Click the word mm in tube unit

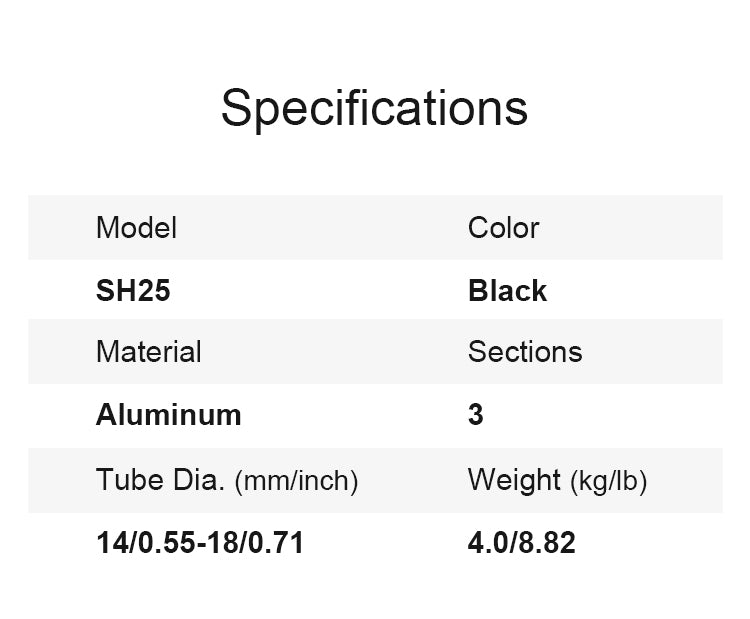[260, 482]
